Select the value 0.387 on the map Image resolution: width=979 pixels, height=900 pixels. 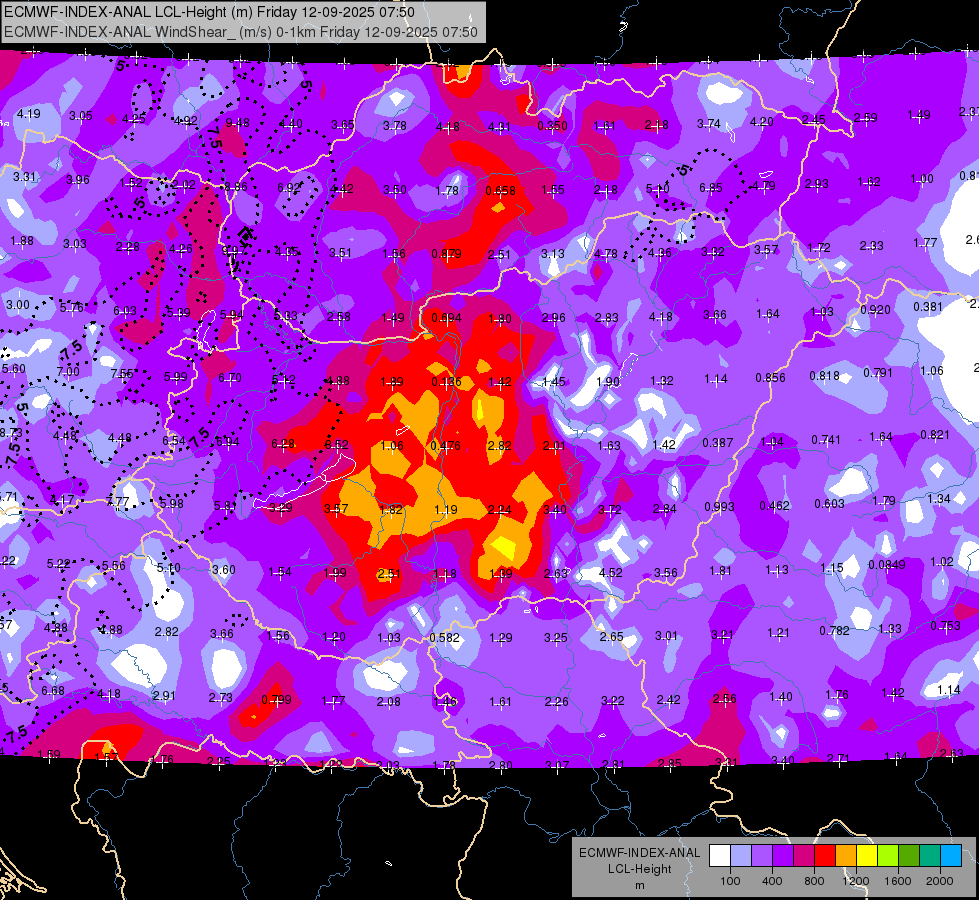pos(717,443)
